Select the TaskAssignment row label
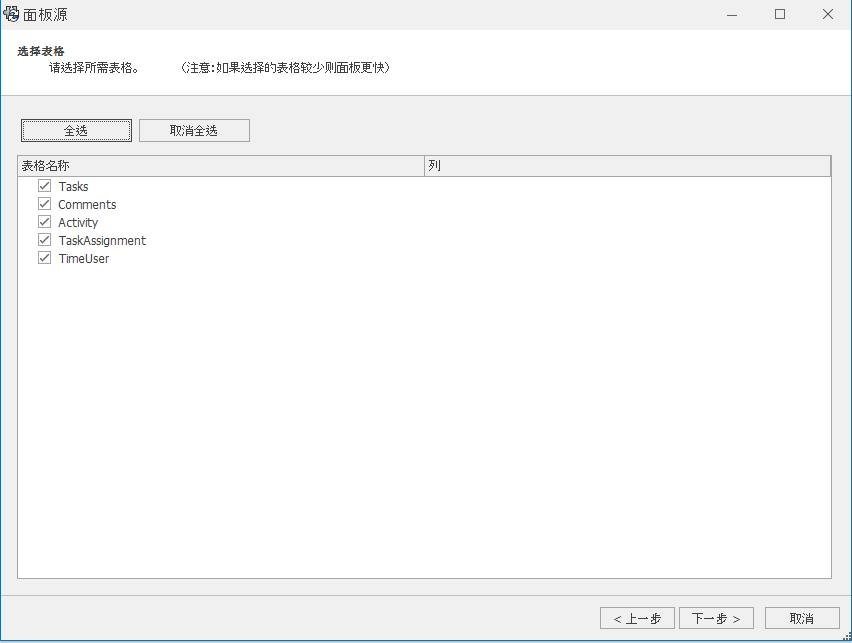852x643 pixels. click(x=102, y=240)
